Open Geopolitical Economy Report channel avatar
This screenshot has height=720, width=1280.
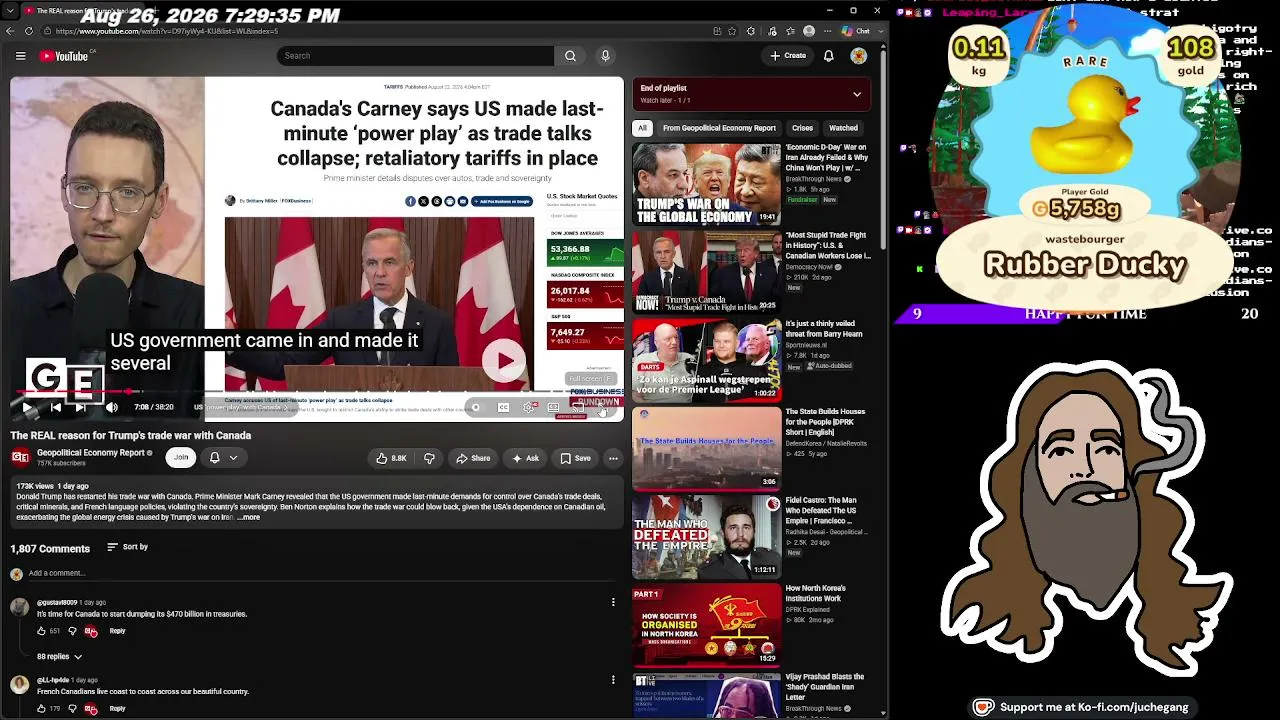coord(20,457)
